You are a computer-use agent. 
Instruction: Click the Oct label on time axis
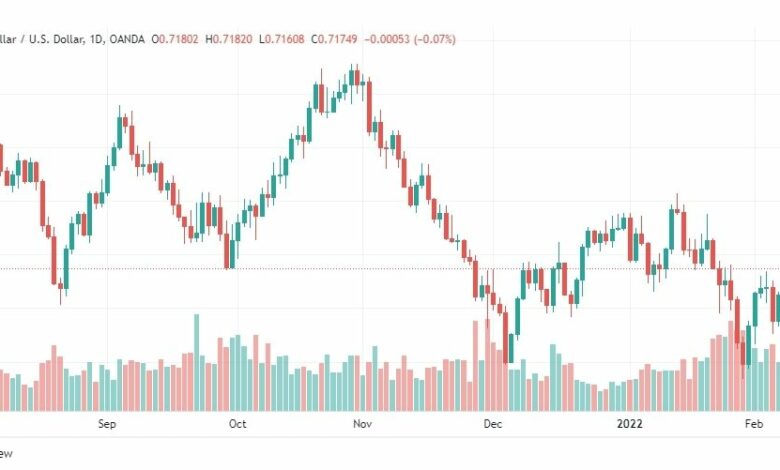click(x=237, y=424)
